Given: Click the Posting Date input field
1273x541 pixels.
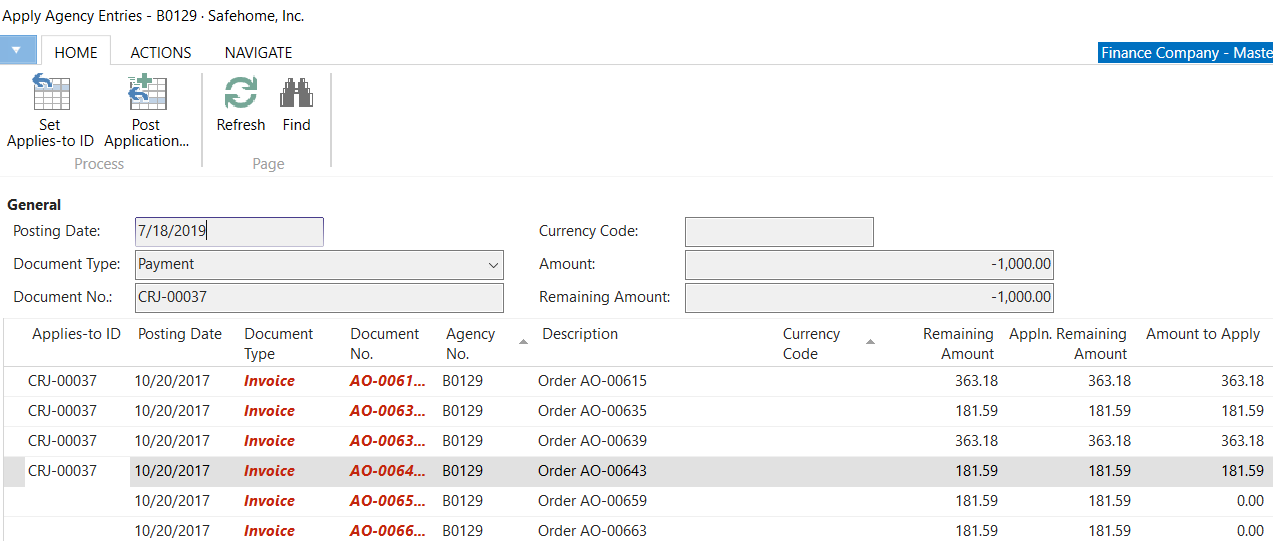Looking at the screenshot, I should (x=228, y=231).
